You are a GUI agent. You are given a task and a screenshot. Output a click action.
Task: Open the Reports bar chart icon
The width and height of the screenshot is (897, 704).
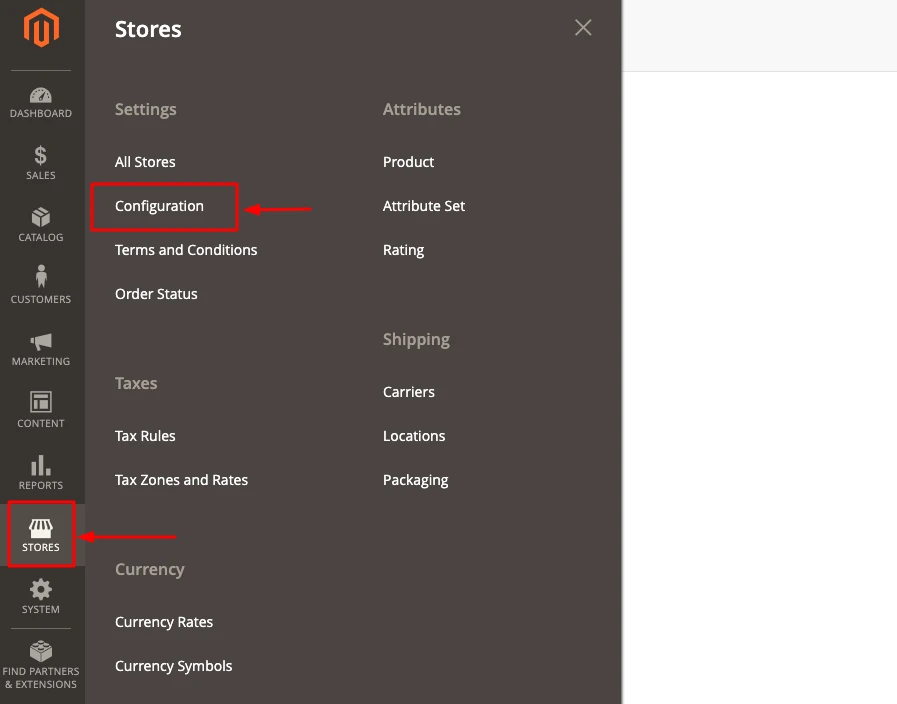click(41, 465)
